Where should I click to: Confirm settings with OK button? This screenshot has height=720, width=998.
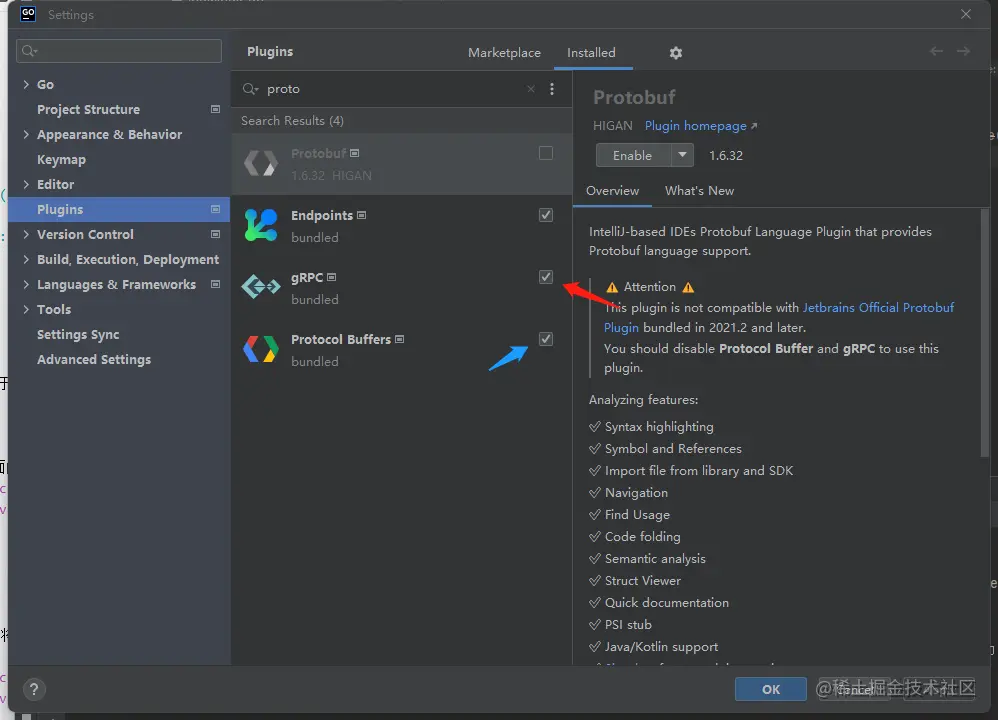(x=771, y=689)
